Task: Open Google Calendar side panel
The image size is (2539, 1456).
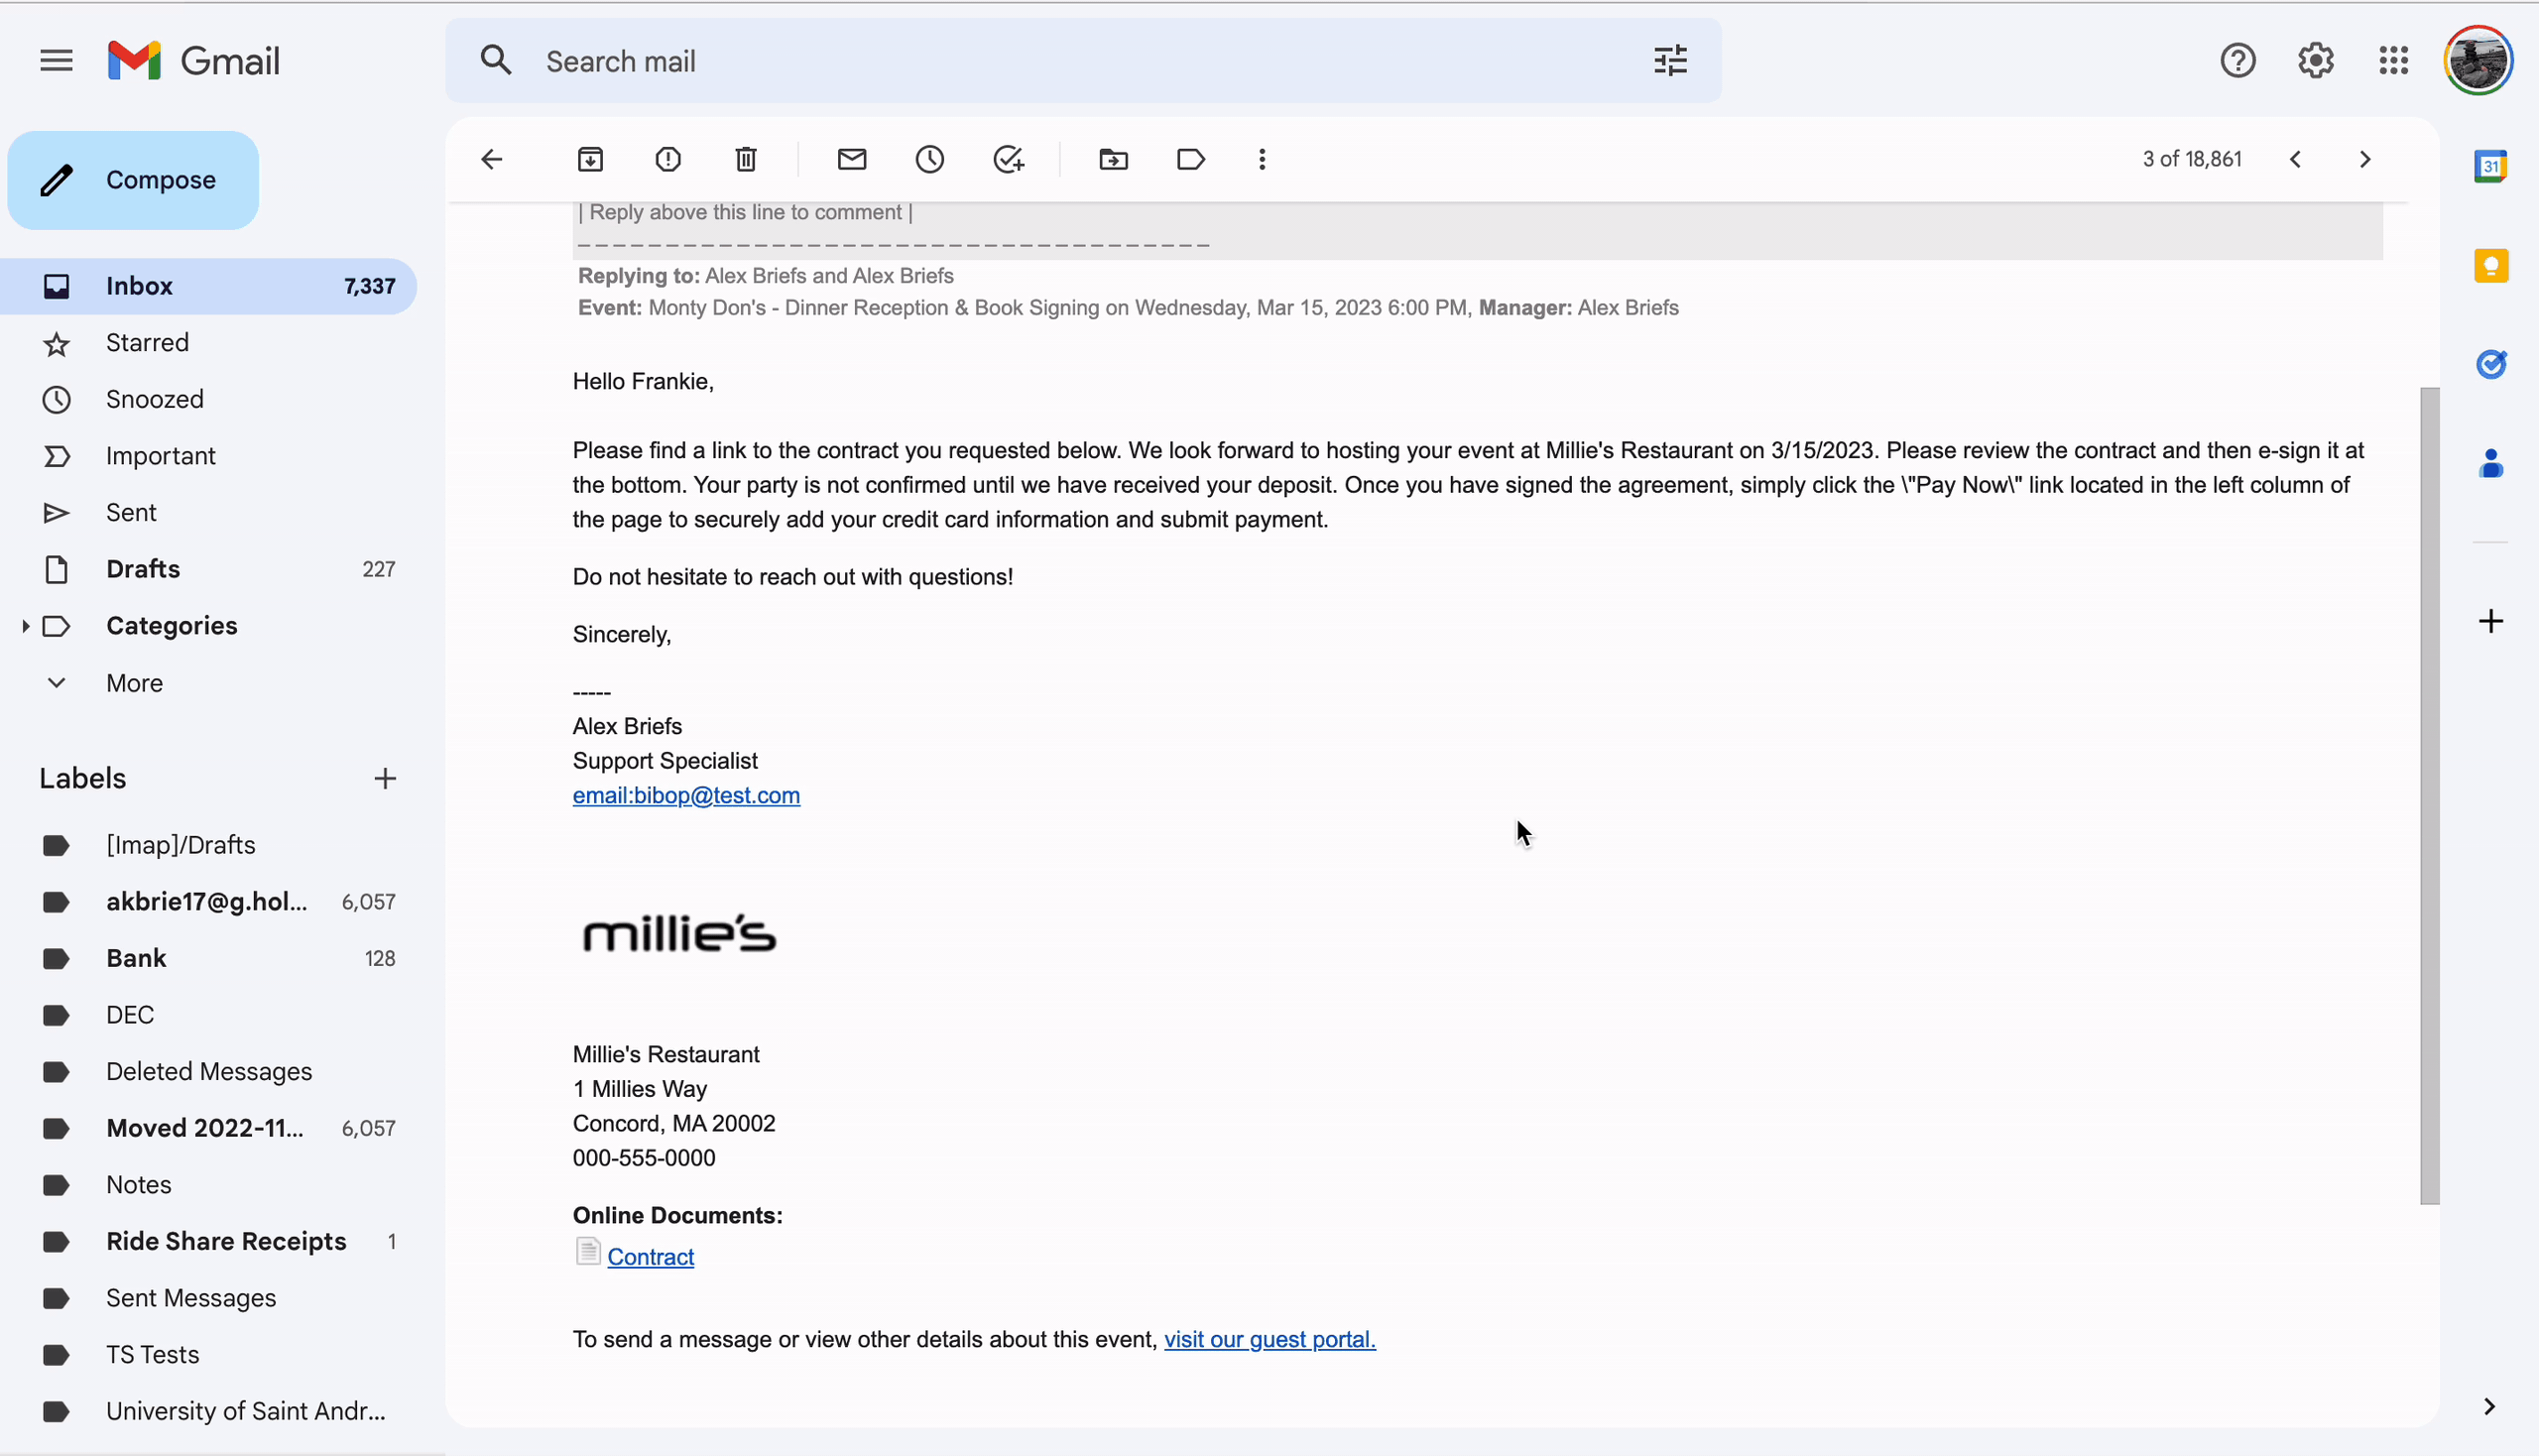Action: click(2490, 166)
